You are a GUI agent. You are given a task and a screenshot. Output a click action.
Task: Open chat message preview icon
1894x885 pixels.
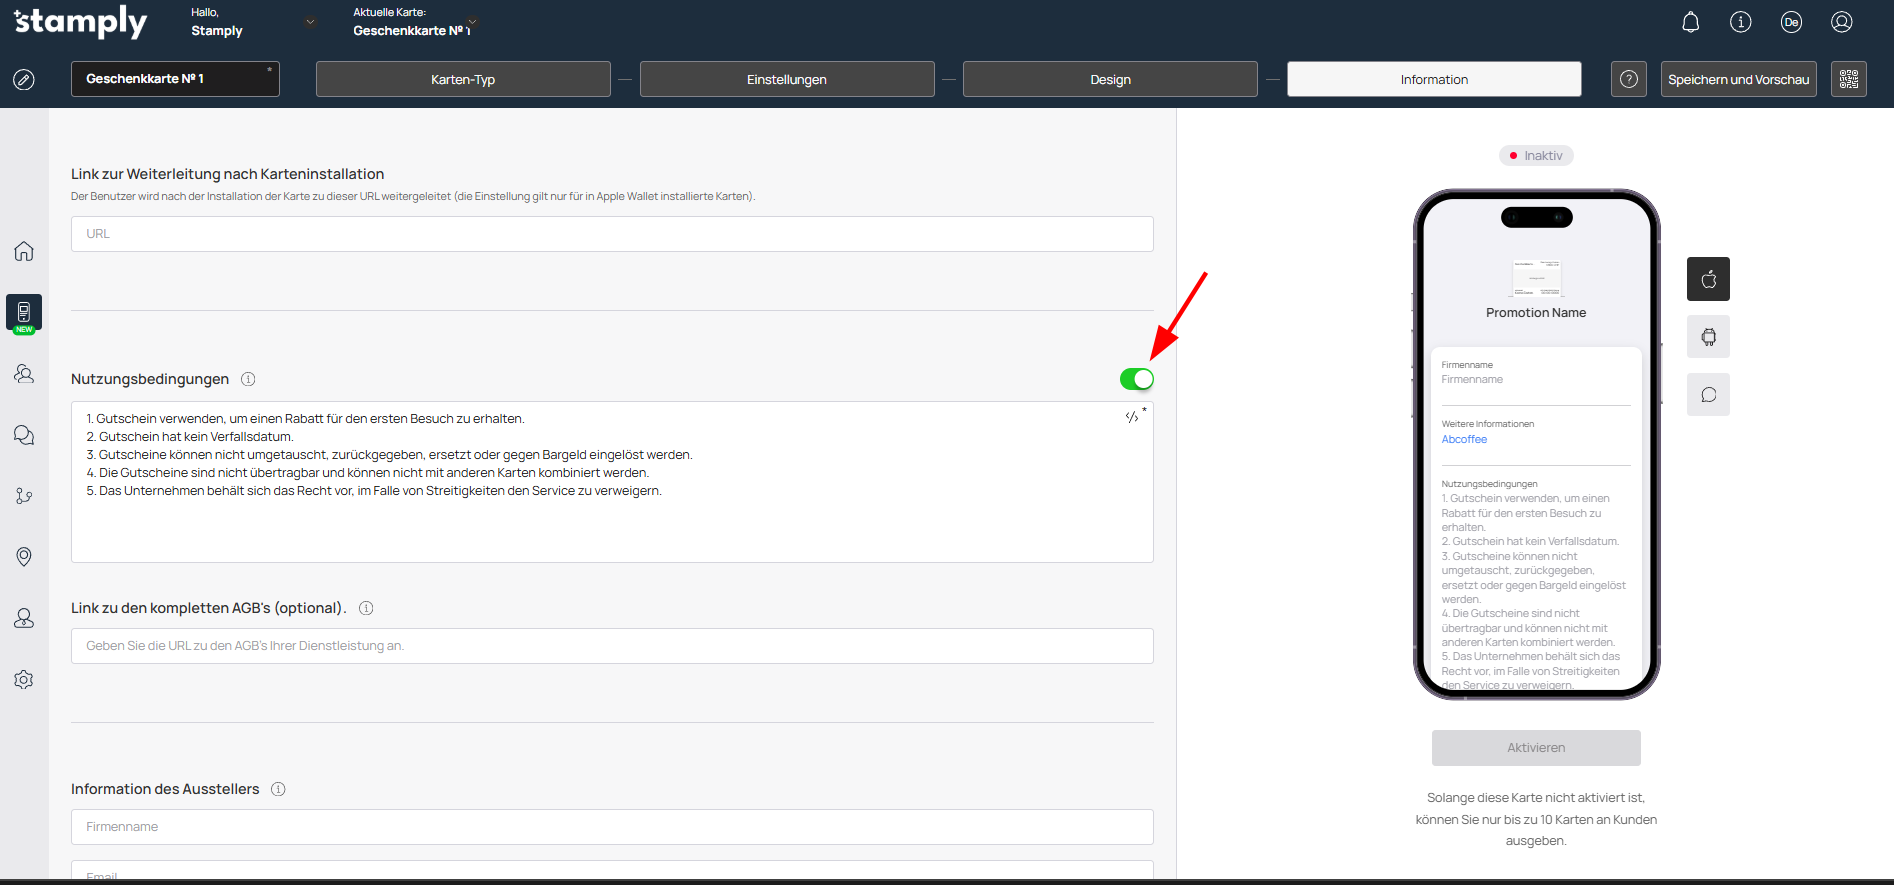tap(1708, 395)
